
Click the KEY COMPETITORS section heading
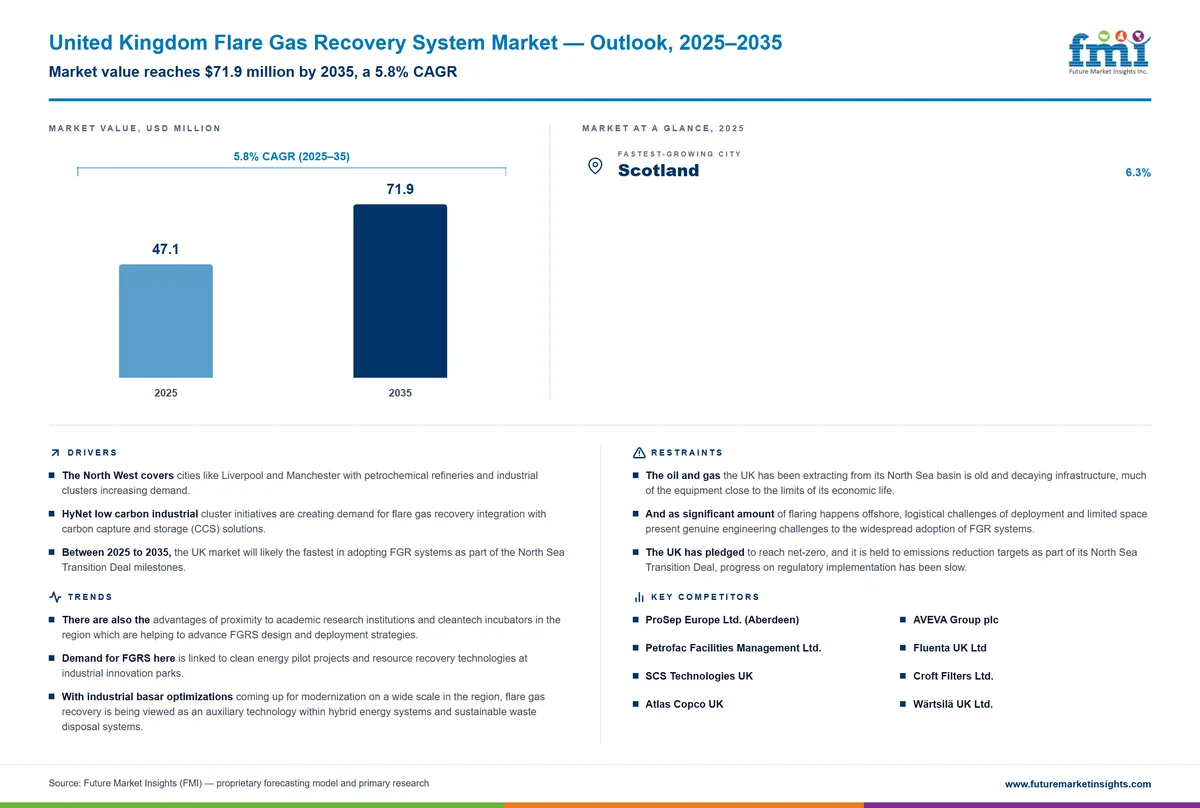coord(705,597)
